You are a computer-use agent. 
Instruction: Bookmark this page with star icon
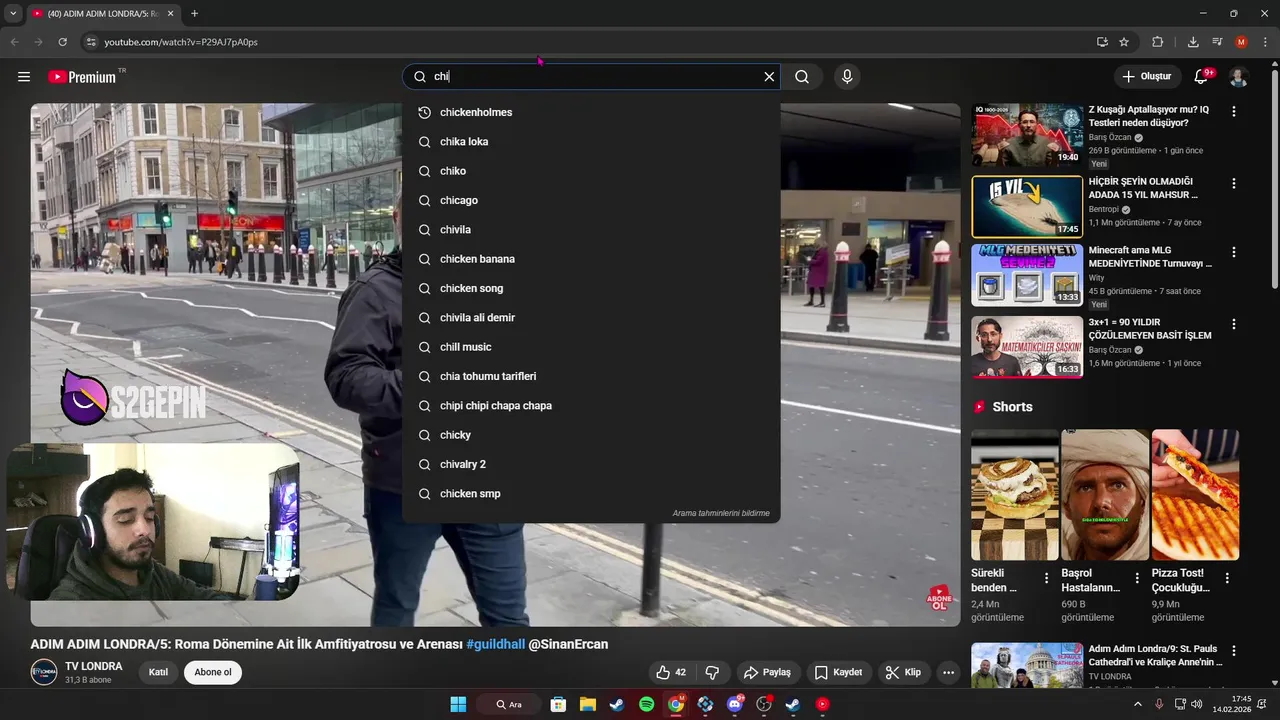click(1124, 42)
